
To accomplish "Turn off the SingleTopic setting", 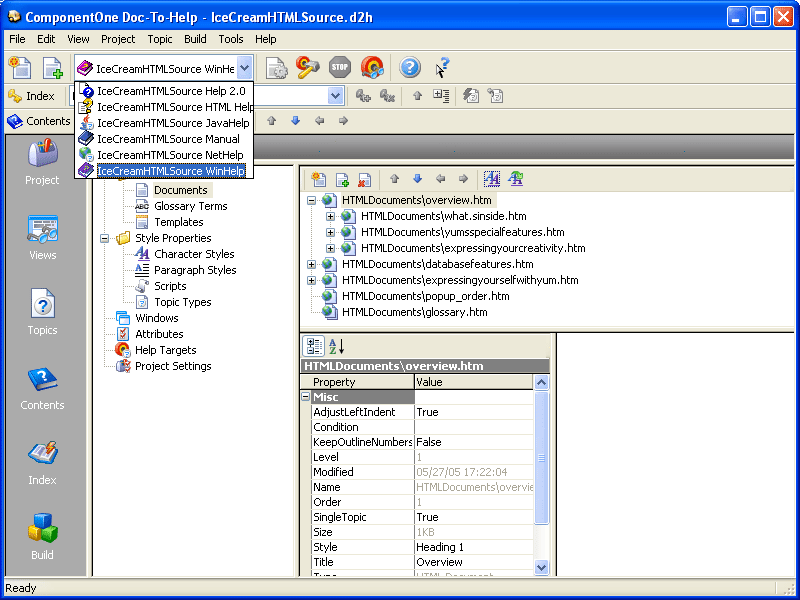I will coord(470,517).
